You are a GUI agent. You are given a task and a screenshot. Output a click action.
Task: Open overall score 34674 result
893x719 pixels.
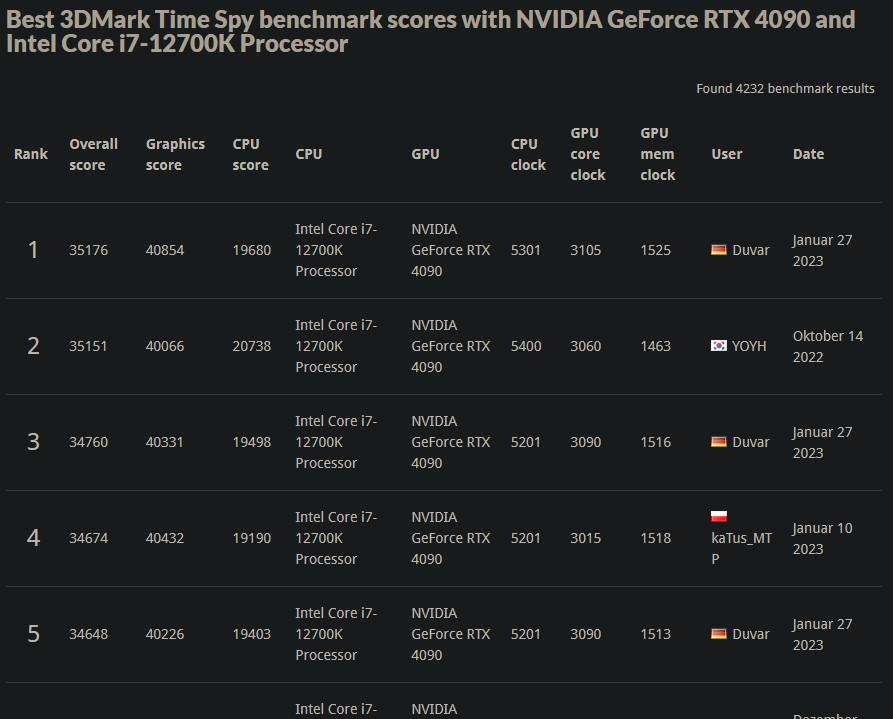[88, 538]
